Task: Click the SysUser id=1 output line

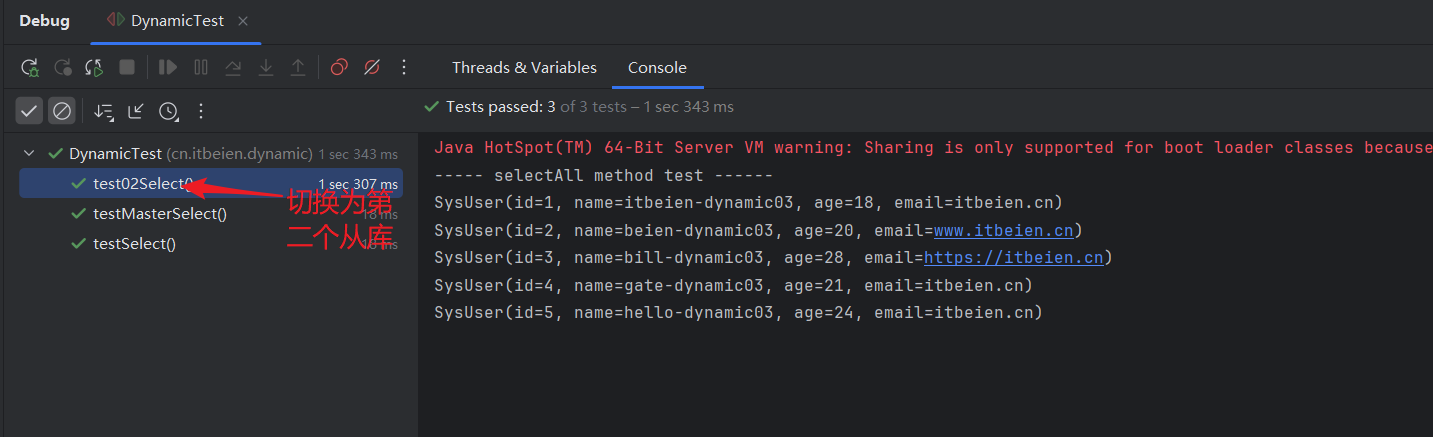Action: pos(748,204)
